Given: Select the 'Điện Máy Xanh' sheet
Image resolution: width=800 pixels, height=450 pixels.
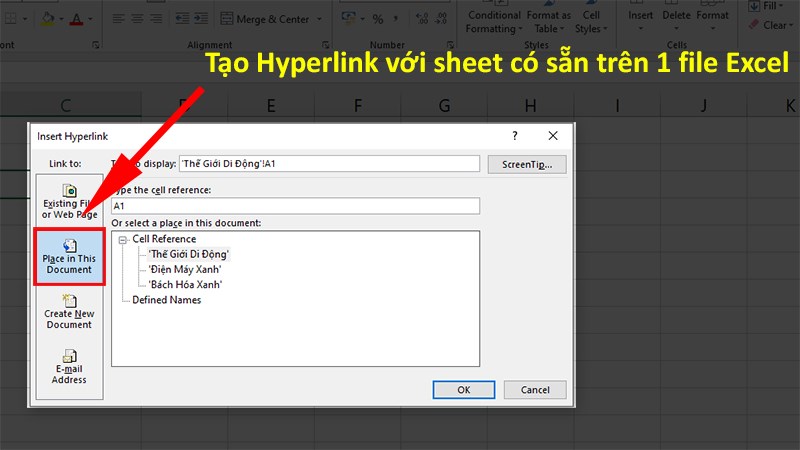Looking at the screenshot, I should 185,269.
